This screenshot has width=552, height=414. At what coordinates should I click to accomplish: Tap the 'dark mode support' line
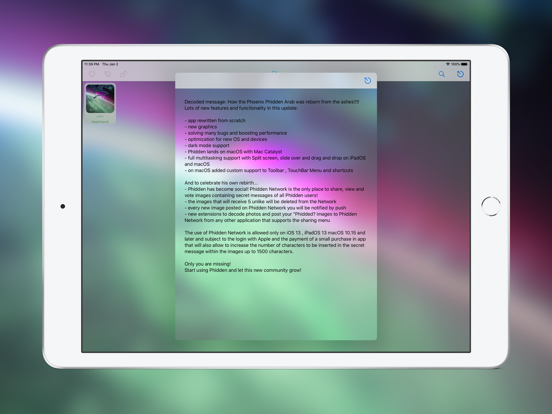(207, 145)
